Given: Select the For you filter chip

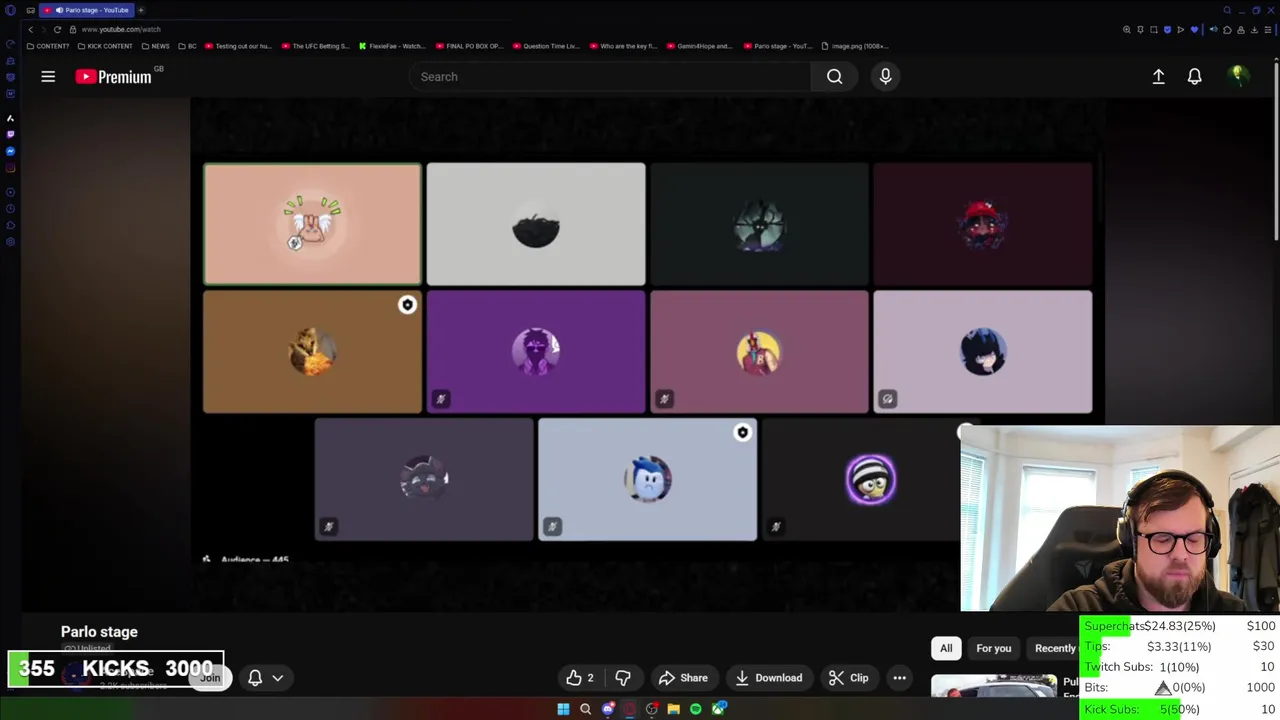Looking at the screenshot, I should (x=993, y=648).
